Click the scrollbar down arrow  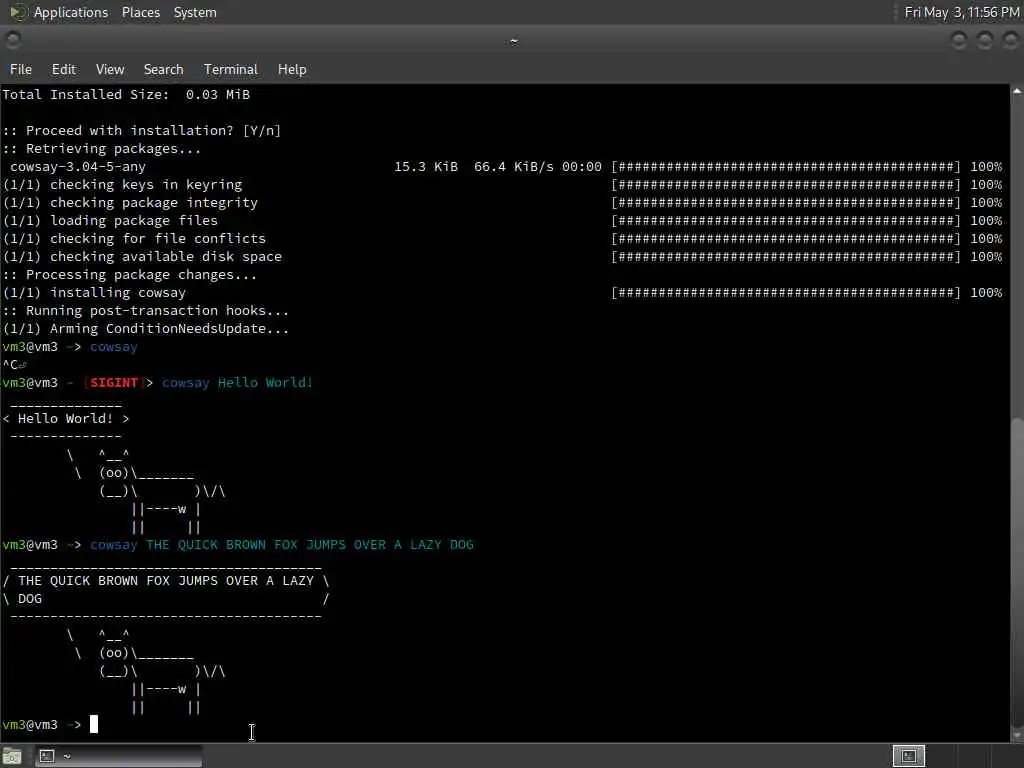tap(1017, 735)
